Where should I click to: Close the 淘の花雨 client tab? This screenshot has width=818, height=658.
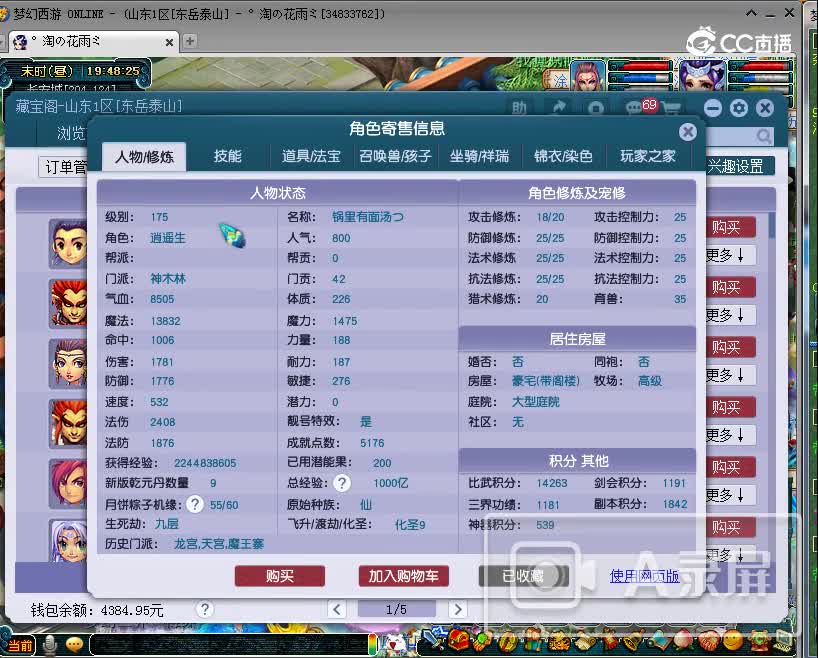169,42
